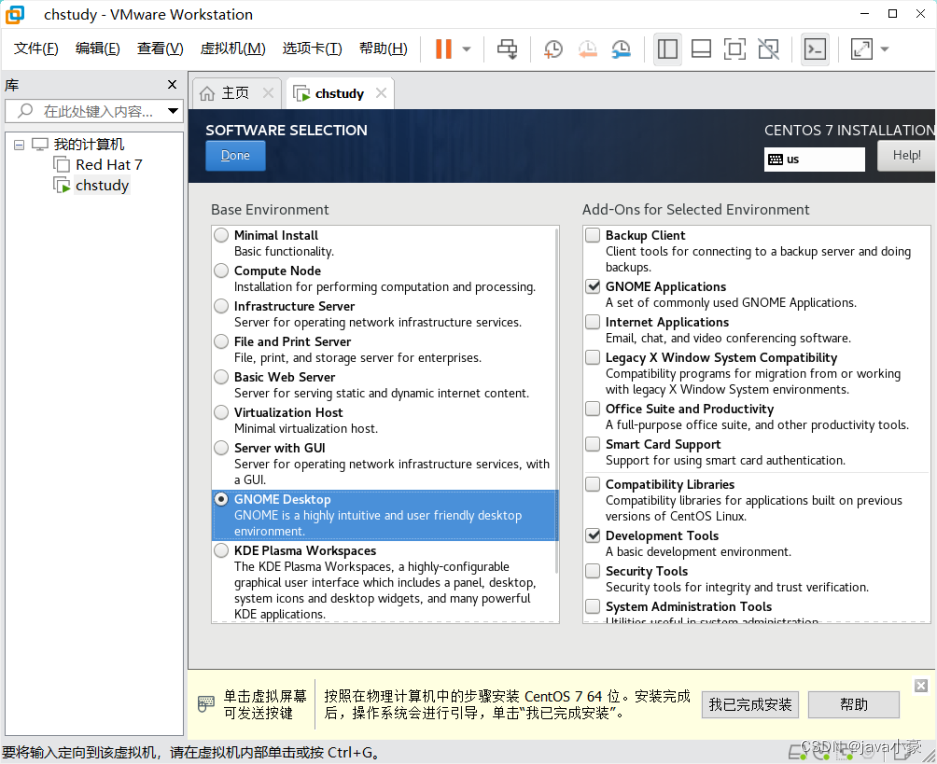Select Basic Web Server radio button

[221, 377]
